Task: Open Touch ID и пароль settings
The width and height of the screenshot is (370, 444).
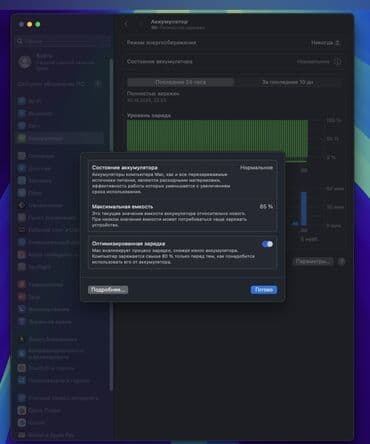Action: click(60, 368)
